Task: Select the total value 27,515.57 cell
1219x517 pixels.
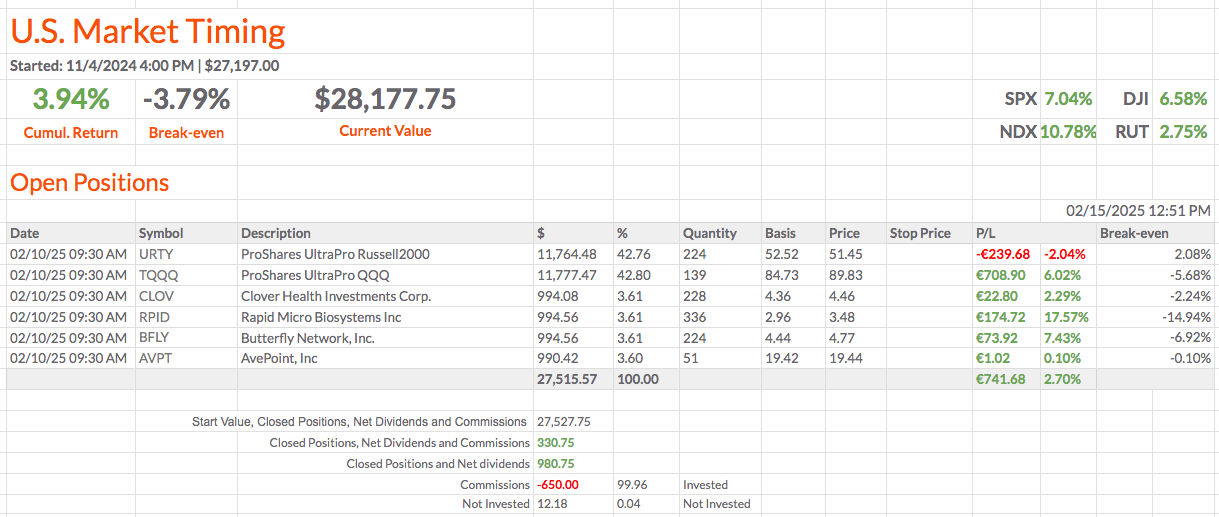Action: point(567,379)
